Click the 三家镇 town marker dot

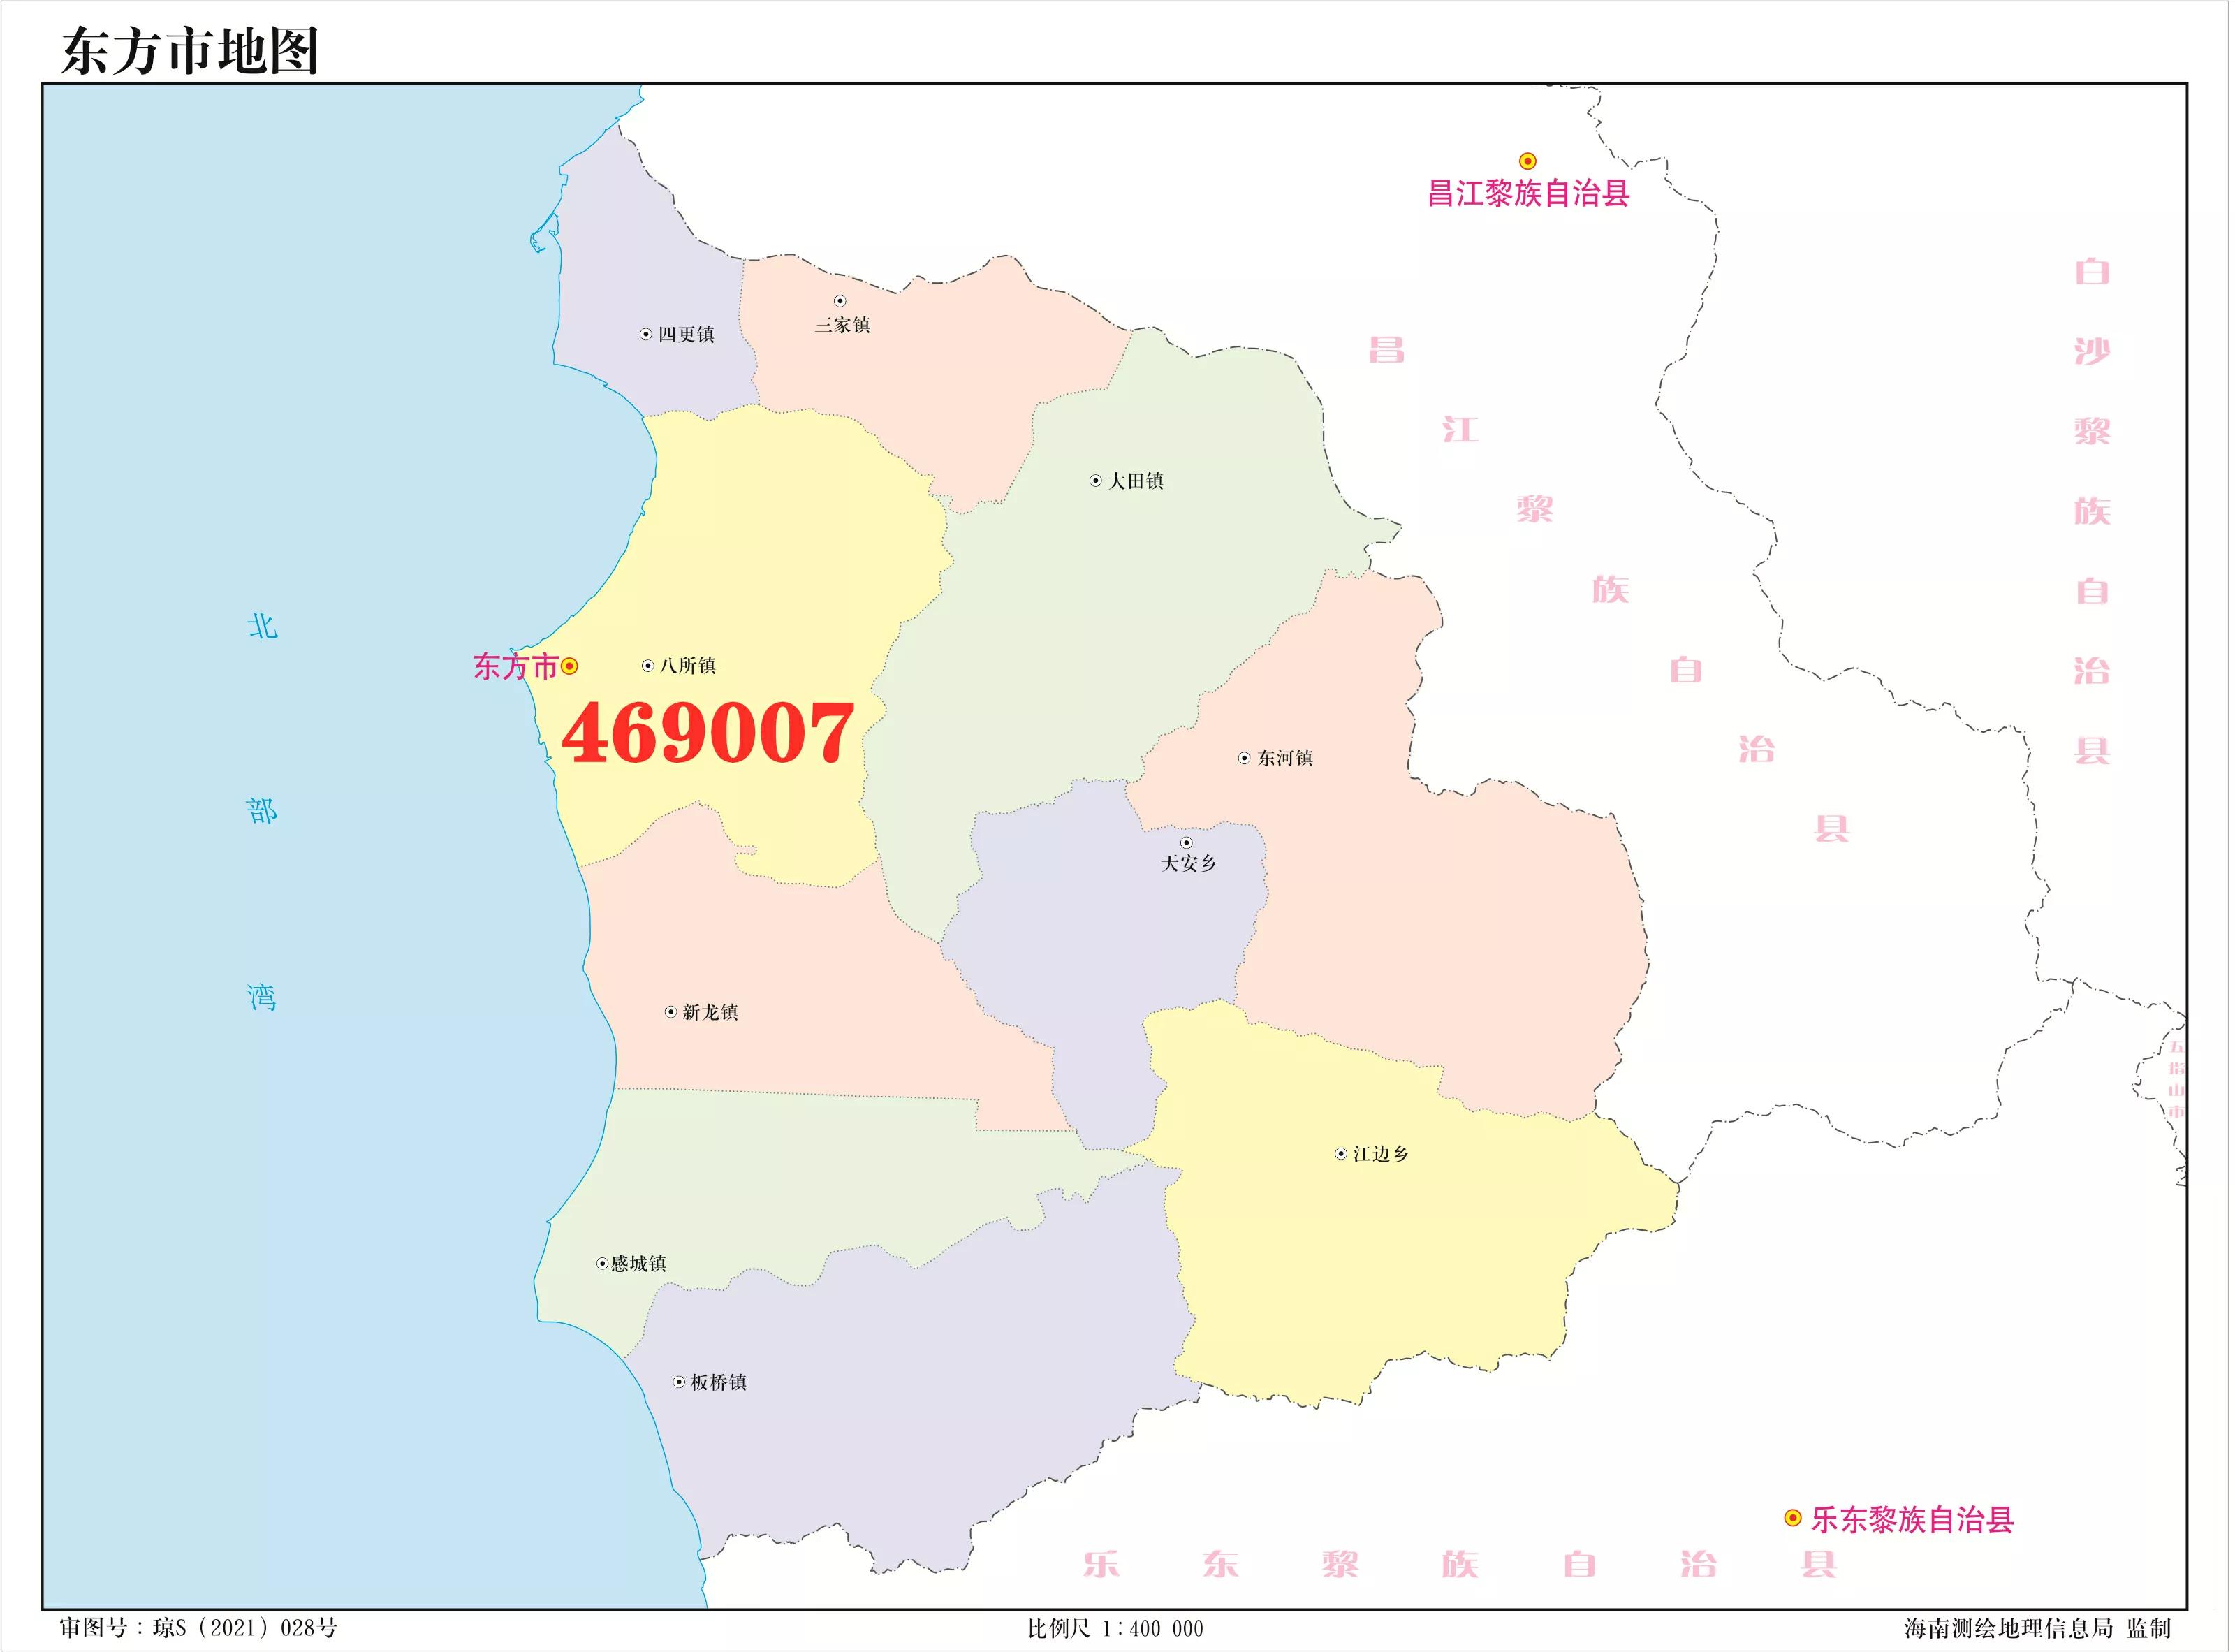841,302
